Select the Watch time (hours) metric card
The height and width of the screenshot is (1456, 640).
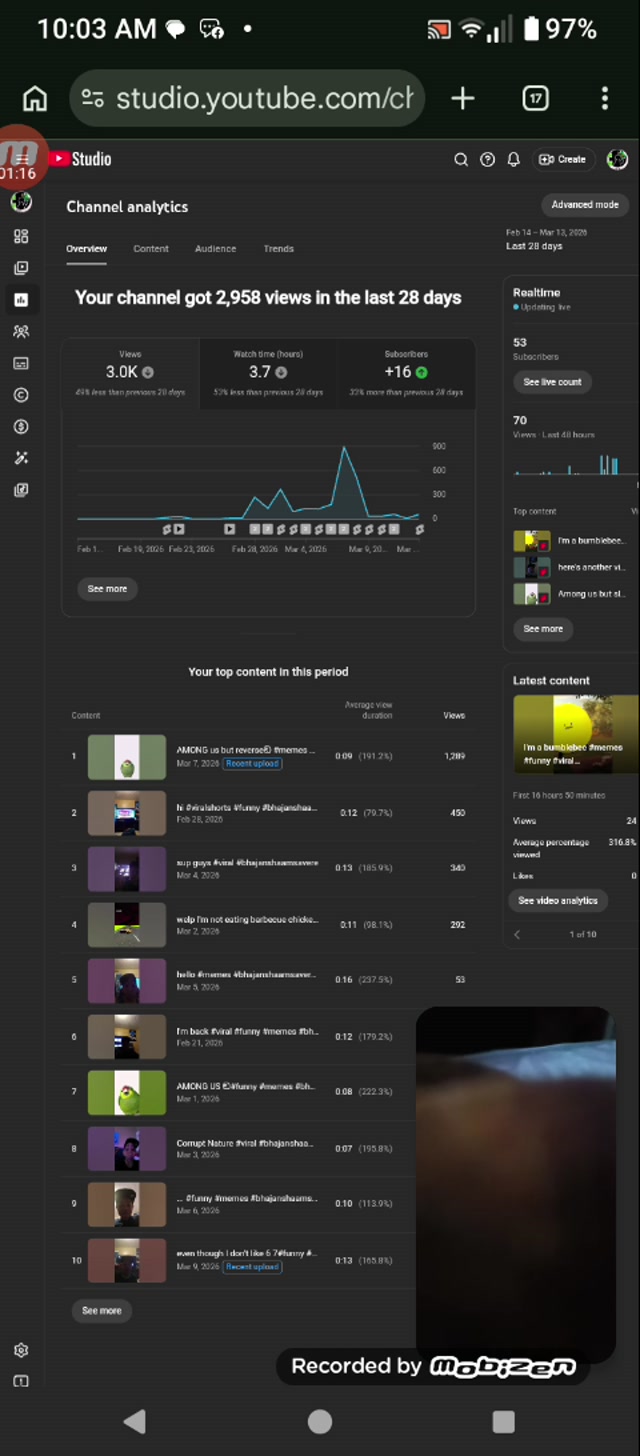(268, 373)
